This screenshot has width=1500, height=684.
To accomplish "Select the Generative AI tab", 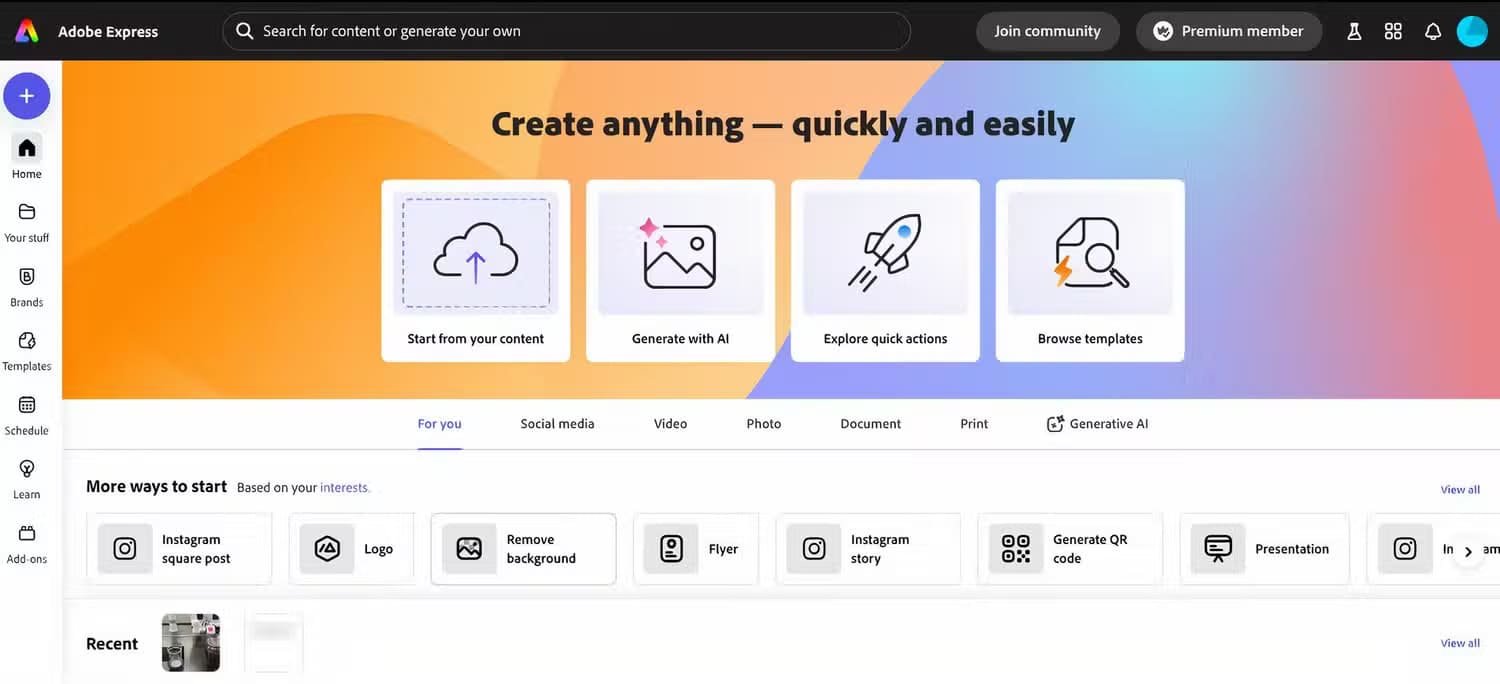I will pos(1097,424).
